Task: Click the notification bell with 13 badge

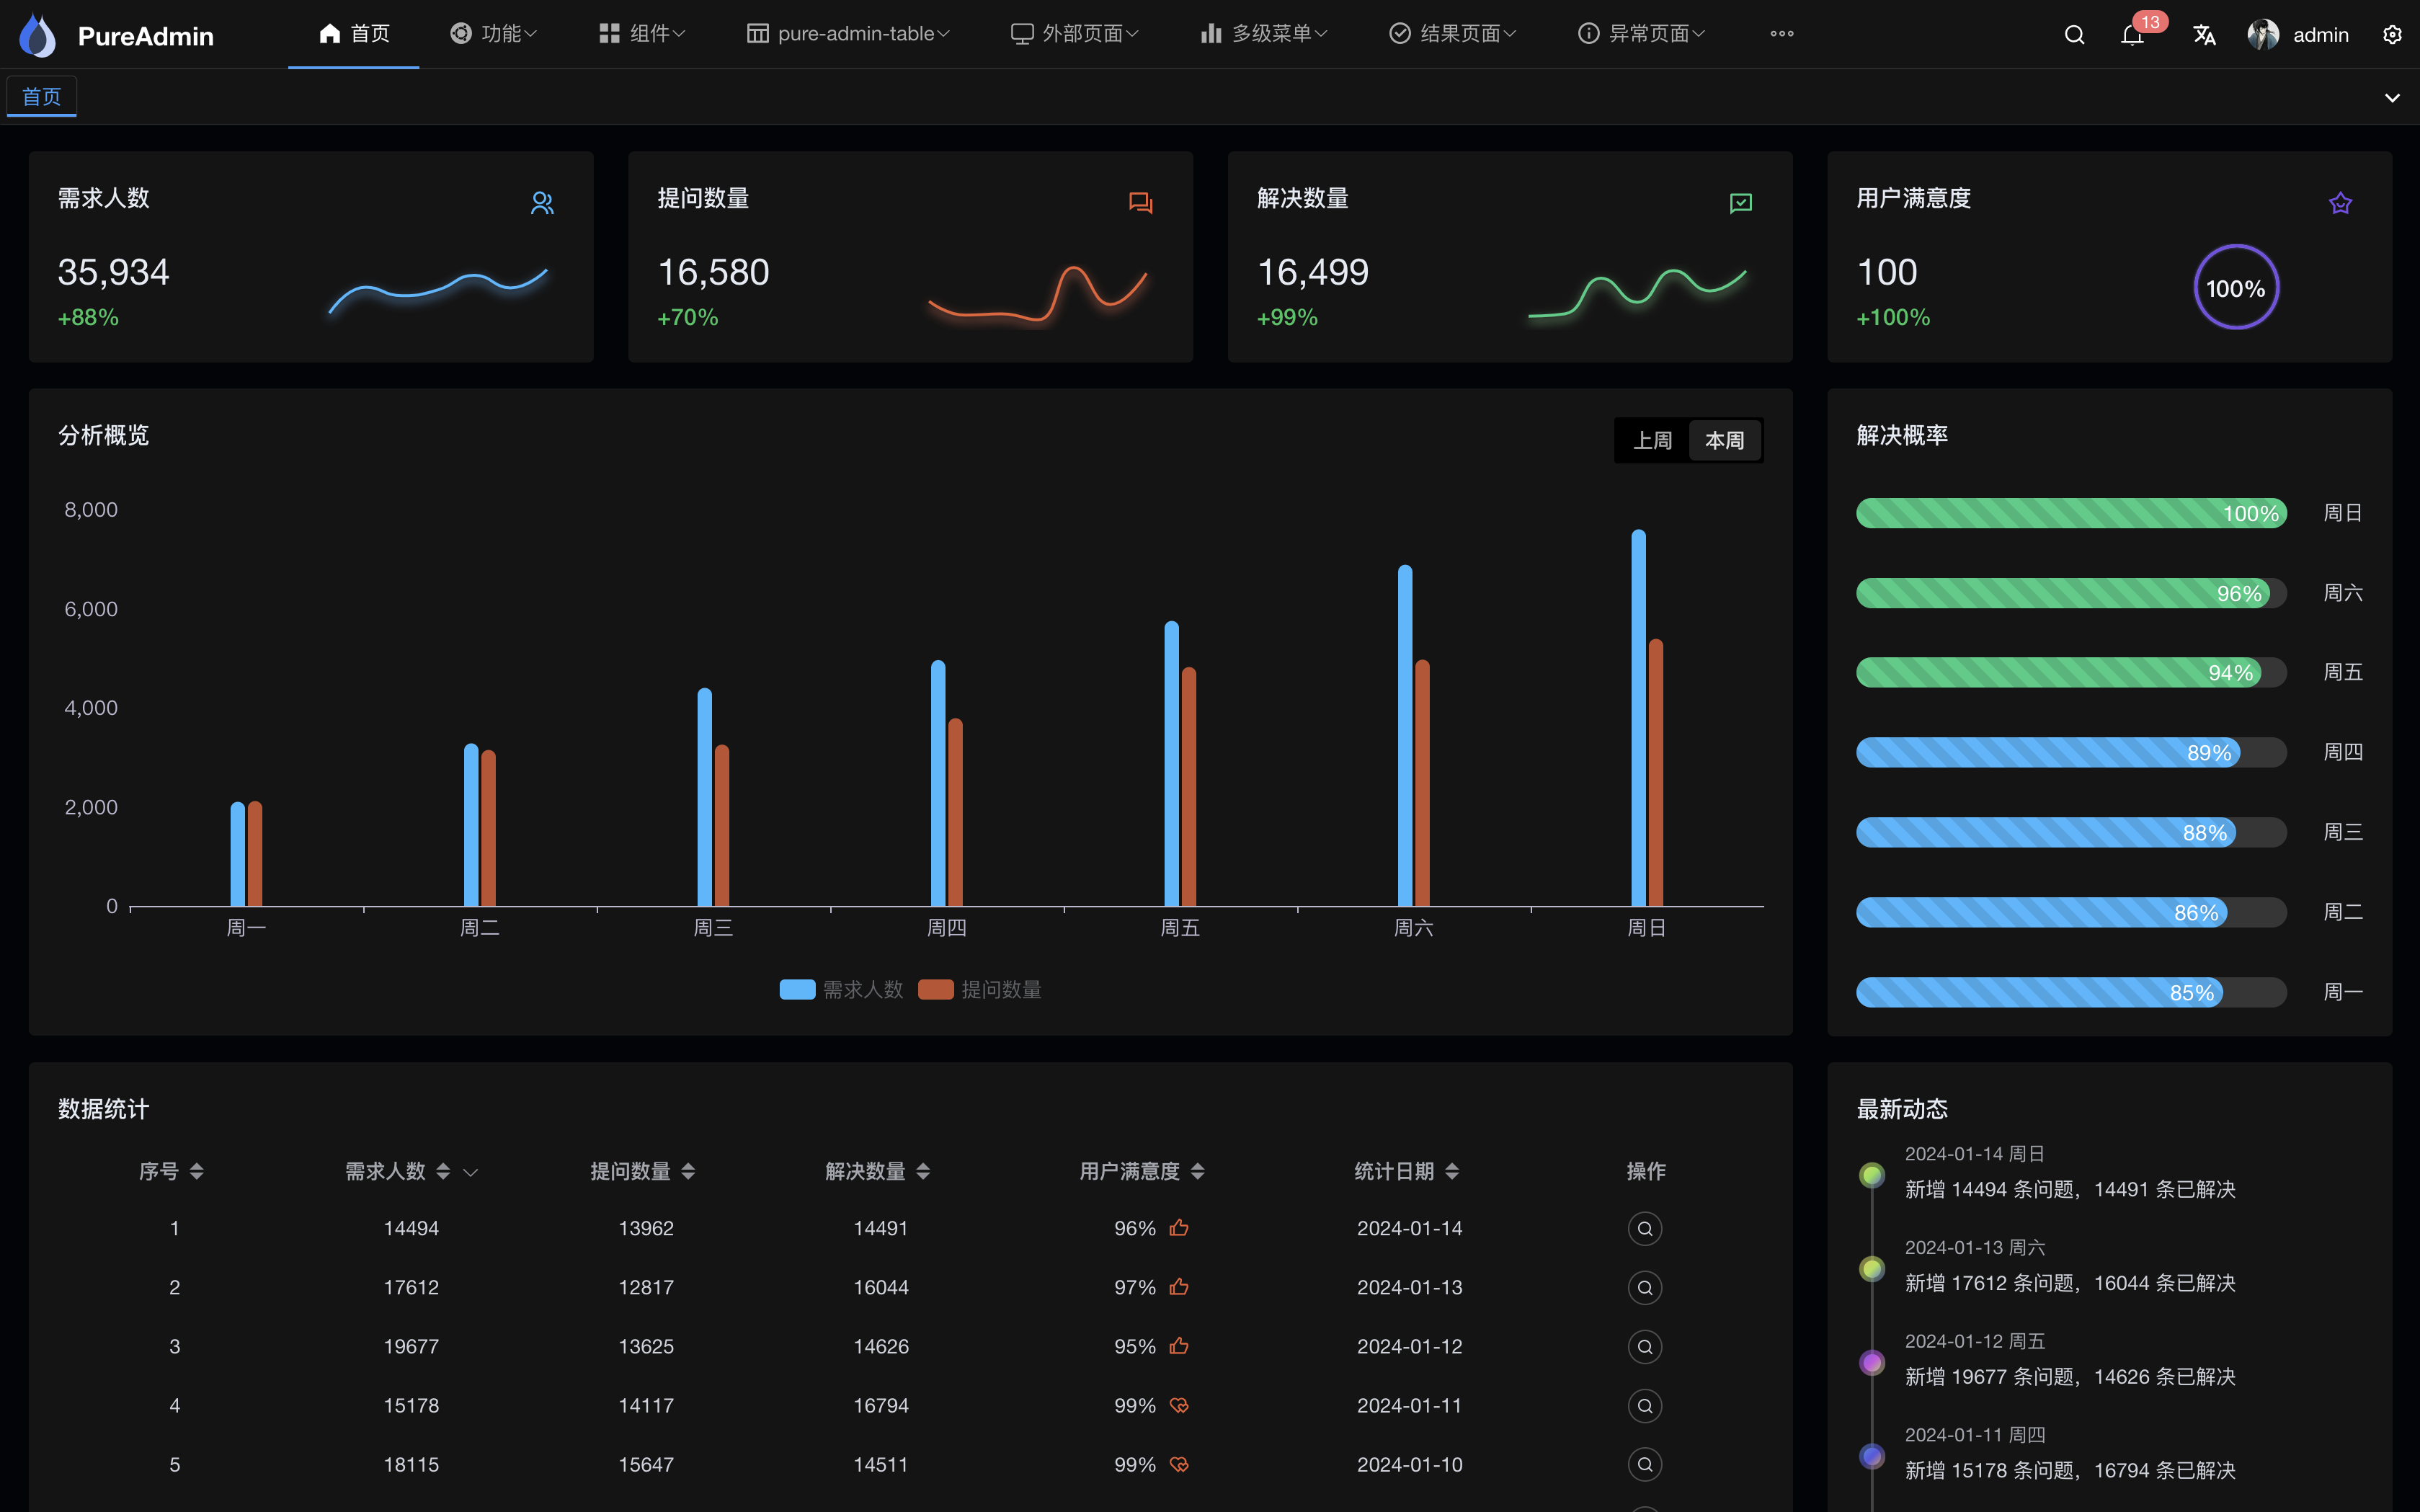Action: point(2133,34)
